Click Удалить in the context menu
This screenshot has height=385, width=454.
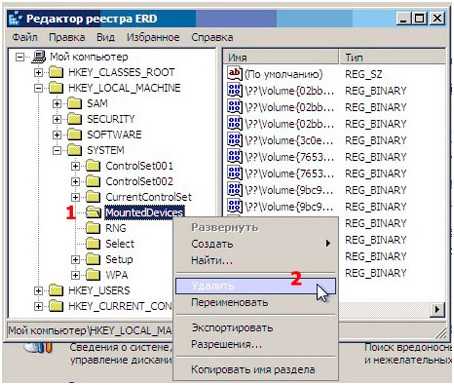tap(255, 286)
